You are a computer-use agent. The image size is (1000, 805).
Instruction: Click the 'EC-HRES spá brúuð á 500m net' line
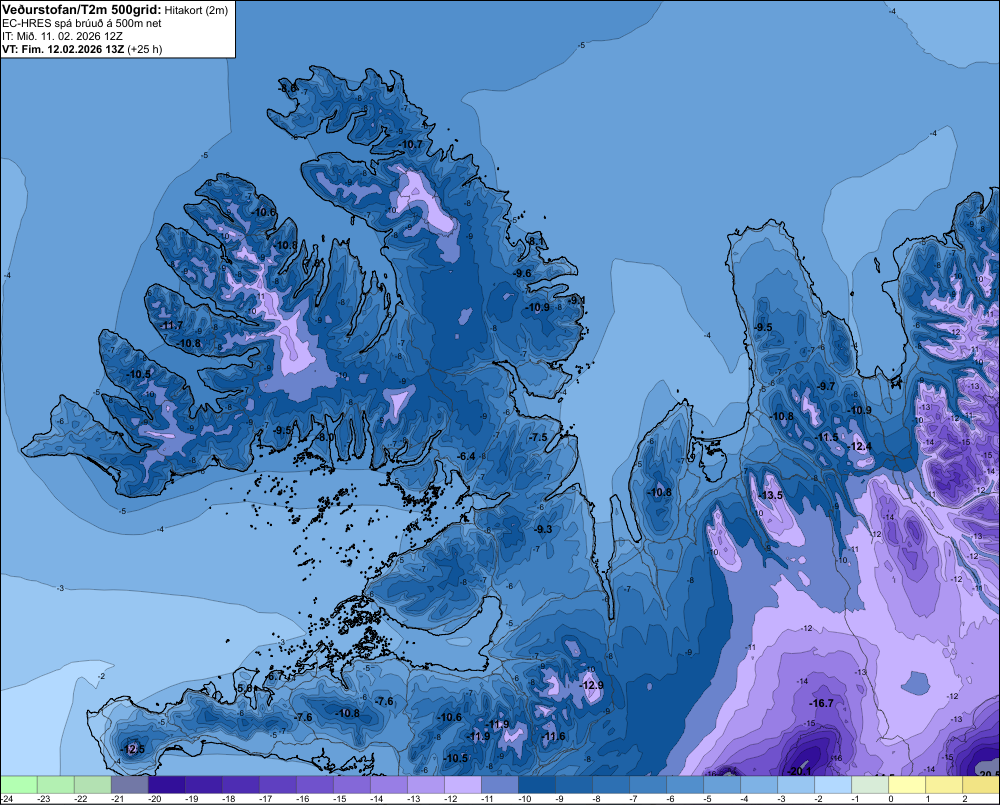(82, 24)
